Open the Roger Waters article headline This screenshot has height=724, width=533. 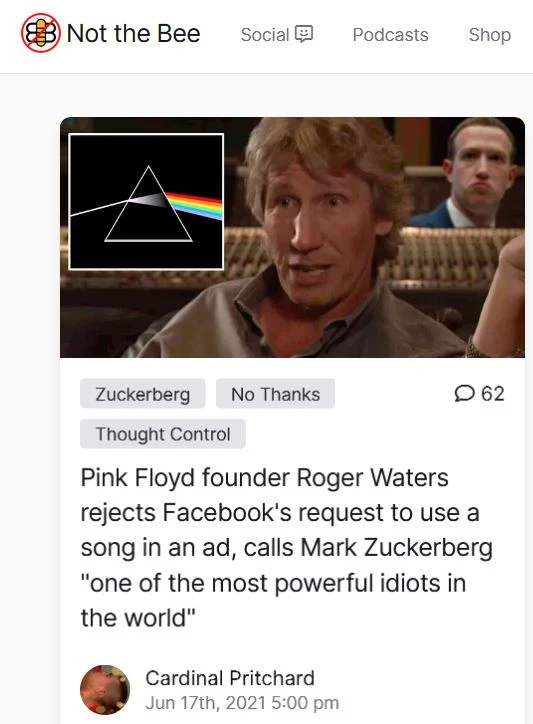(287, 548)
